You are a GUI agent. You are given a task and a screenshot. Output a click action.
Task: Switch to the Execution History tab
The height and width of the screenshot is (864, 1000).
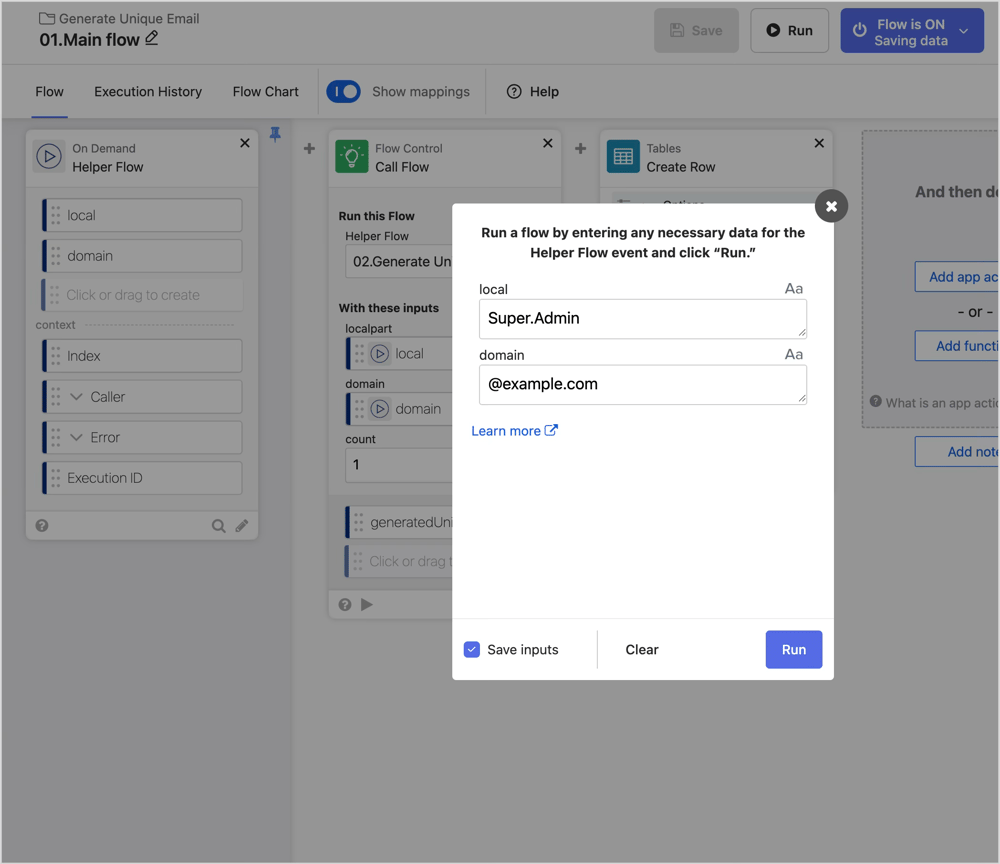tap(148, 92)
